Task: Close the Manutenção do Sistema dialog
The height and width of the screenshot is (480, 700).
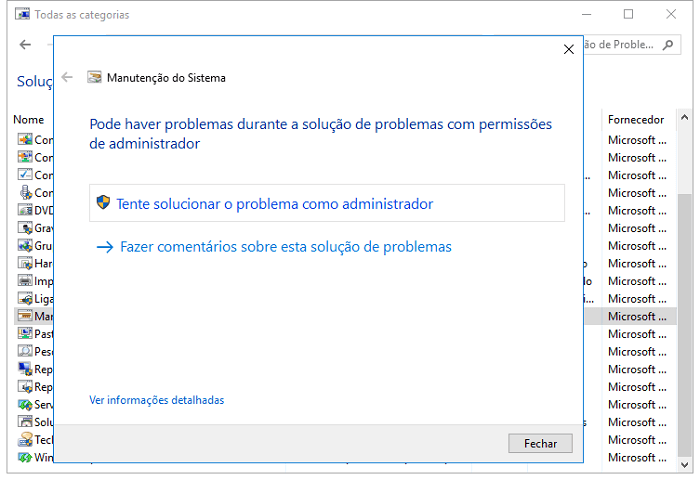Action: 568,50
